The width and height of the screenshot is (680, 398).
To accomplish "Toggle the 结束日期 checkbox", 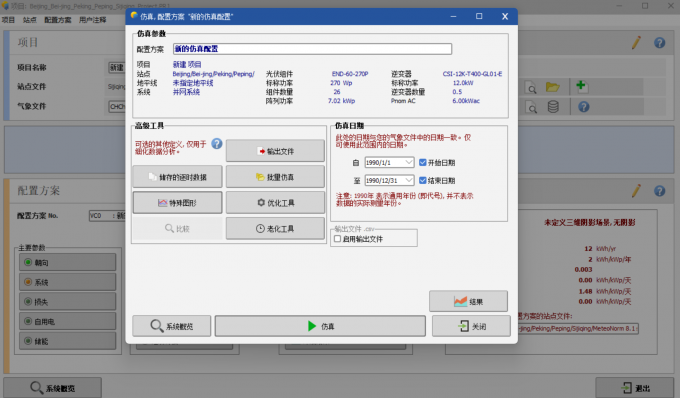I will coord(423,180).
